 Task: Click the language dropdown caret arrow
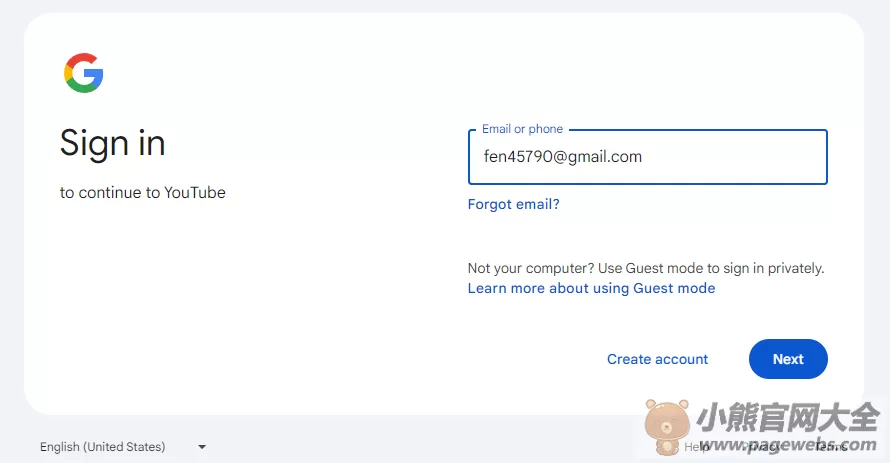point(201,447)
